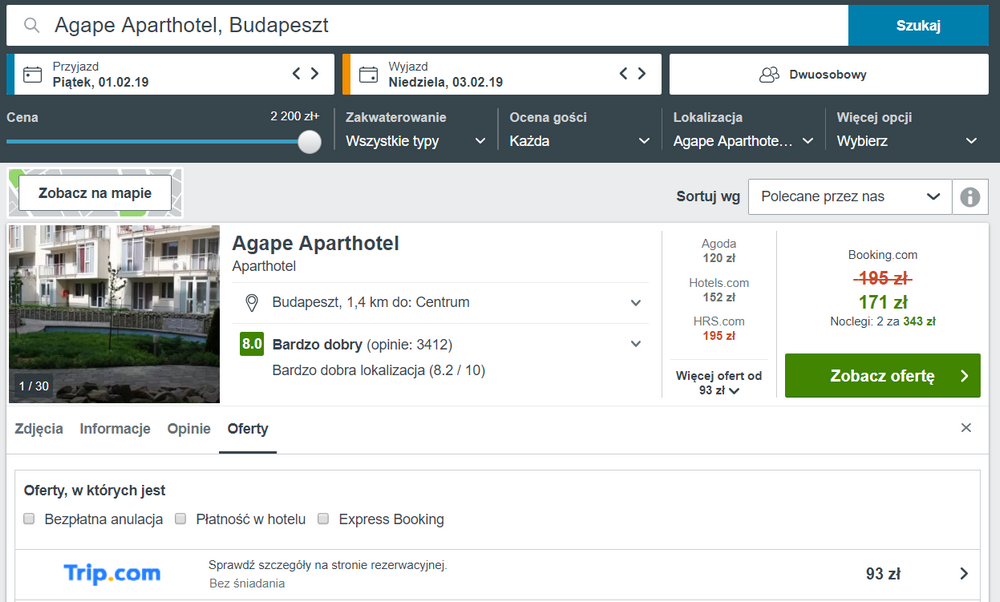Open the Agape Aparthotel photo thumbnail
The image size is (1000, 602).
[x=114, y=314]
